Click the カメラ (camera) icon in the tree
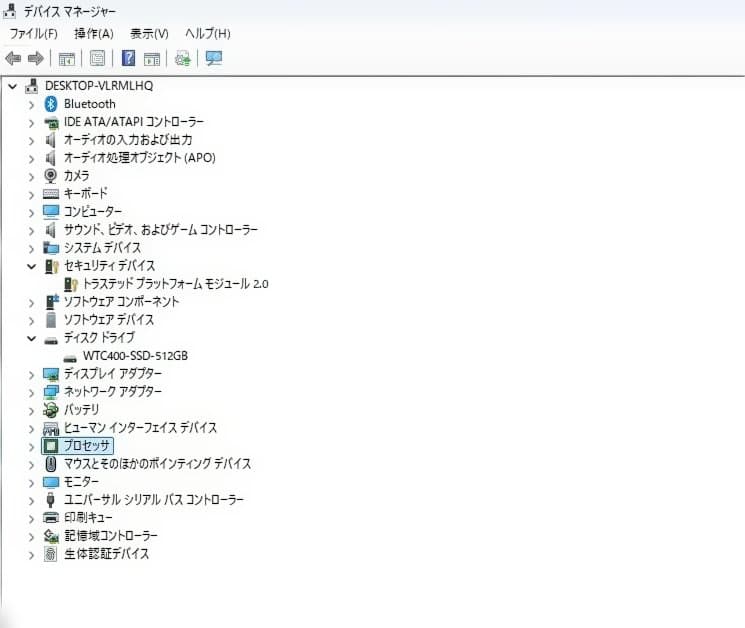The height and width of the screenshot is (628, 745). point(52,176)
